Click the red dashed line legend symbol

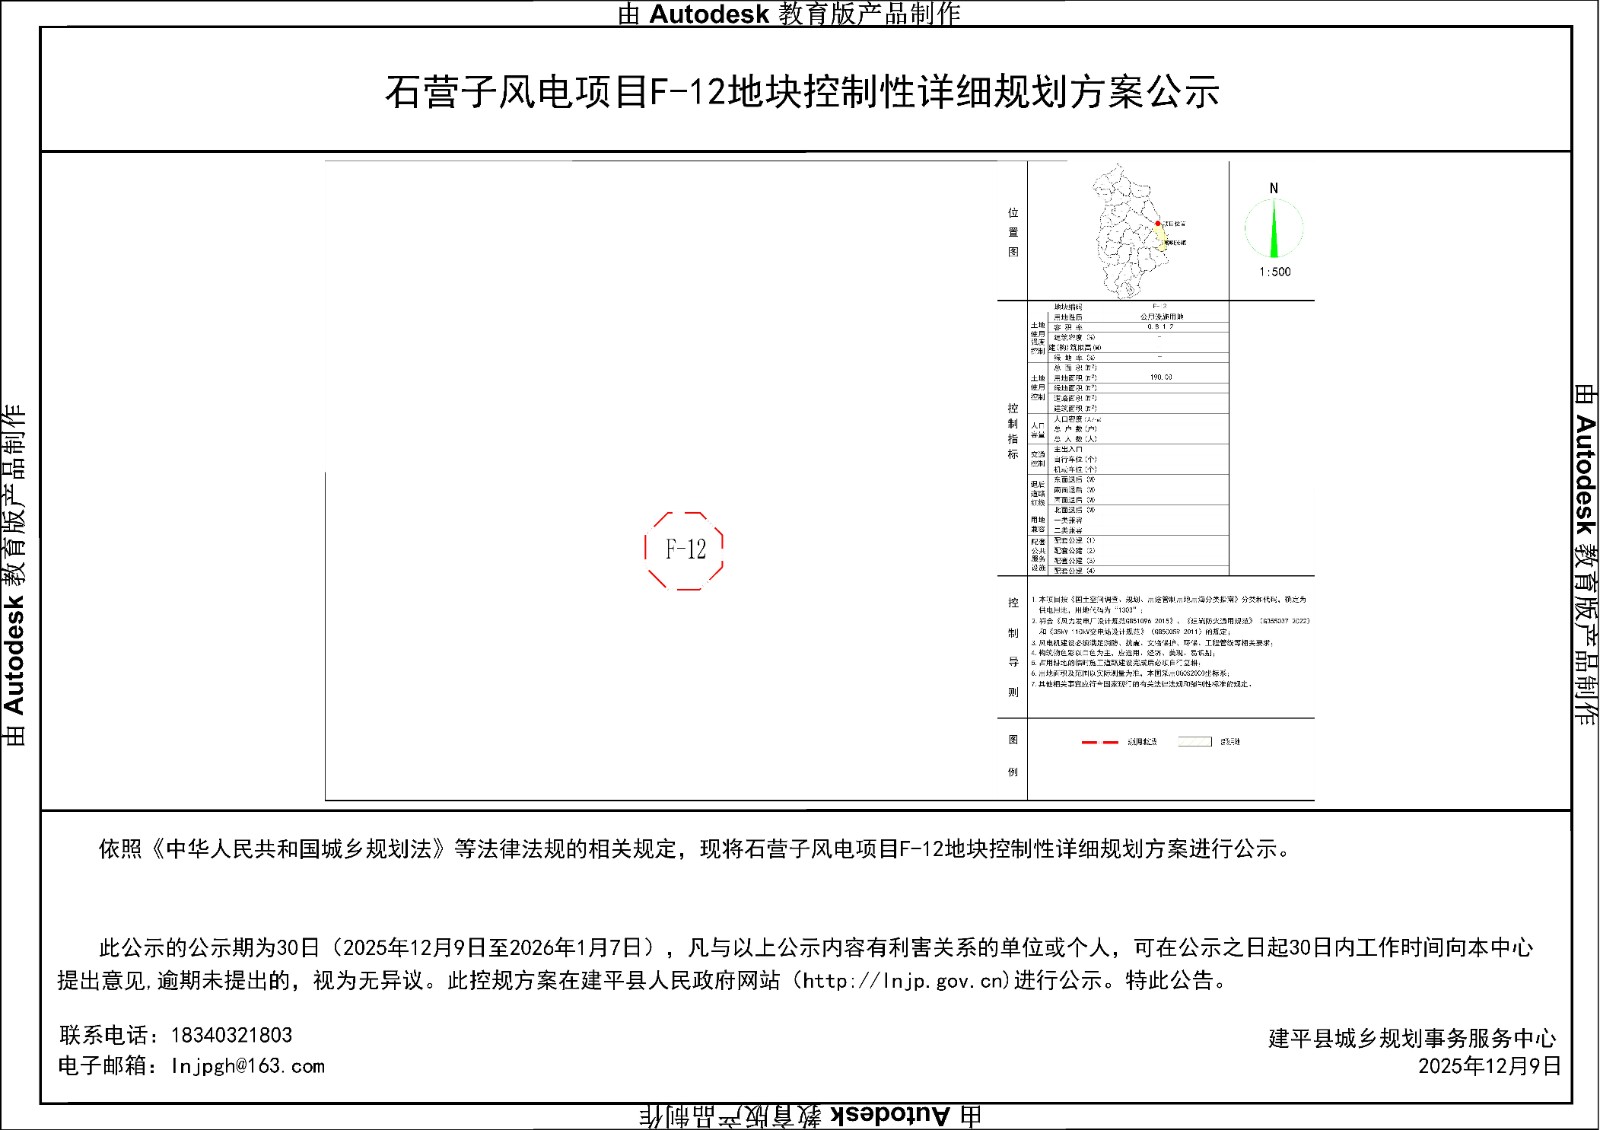(x=1100, y=742)
